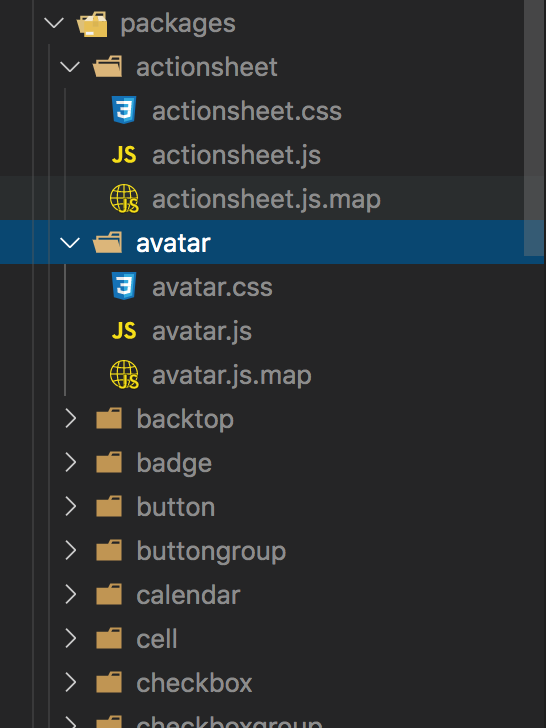Viewport: 546px width, 728px height.
Task: Click the packages root folder icon
Action: [x=92, y=23]
